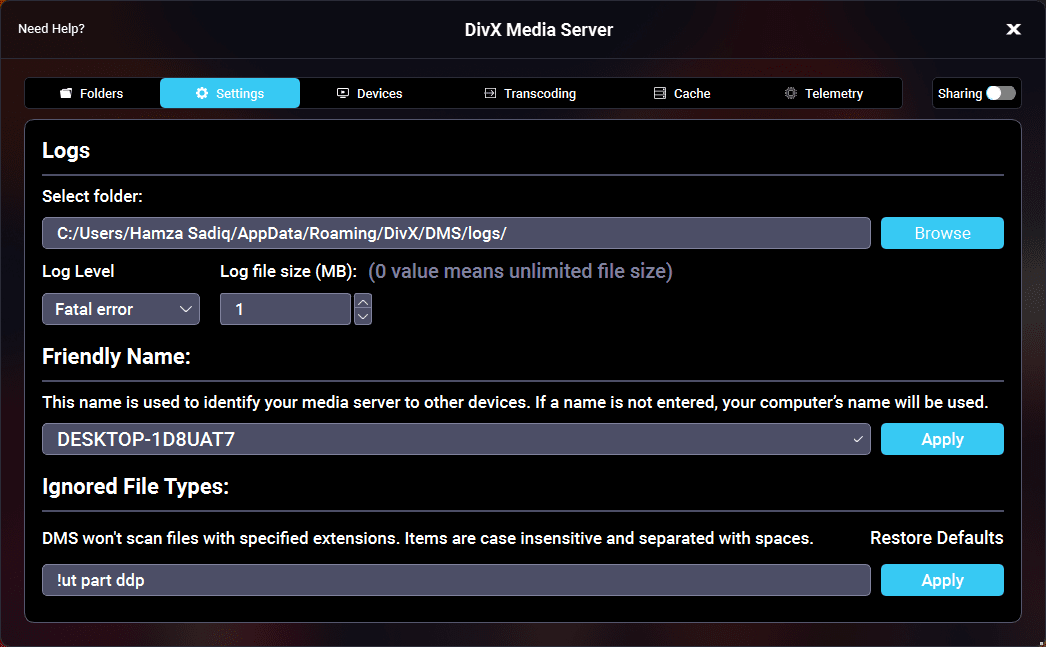Open the Need Help? link
This screenshot has width=1046, height=647.
(x=51, y=29)
